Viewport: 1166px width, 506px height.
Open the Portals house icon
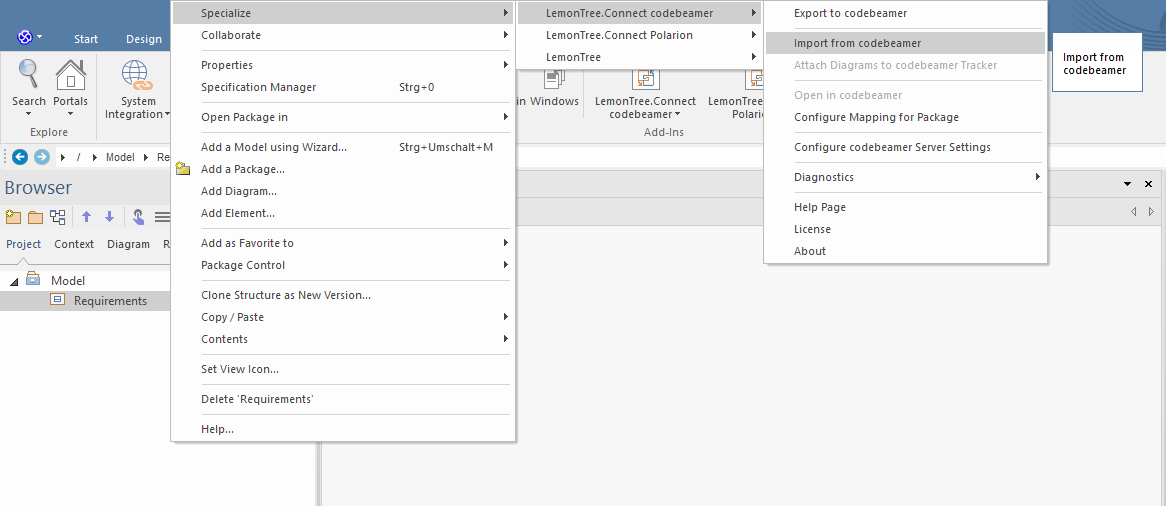(70, 74)
